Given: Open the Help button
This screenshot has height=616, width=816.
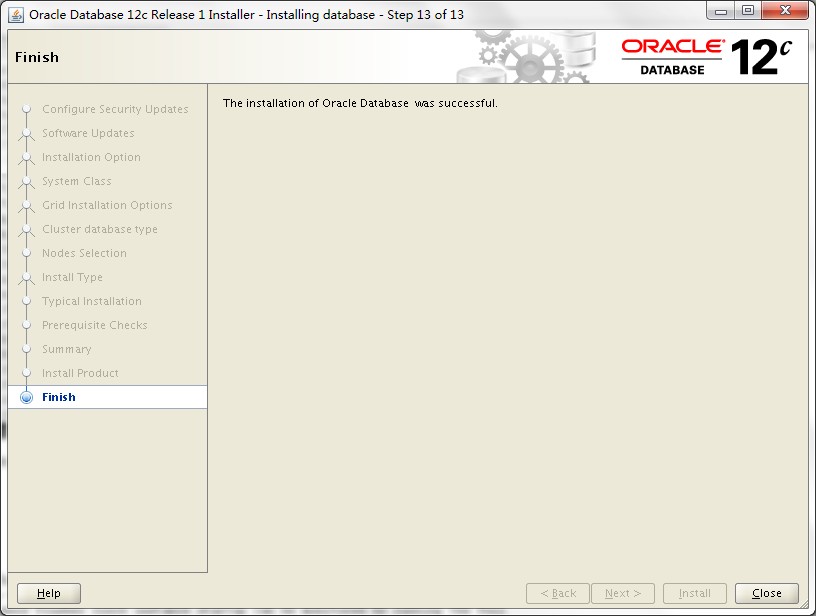Looking at the screenshot, I should (49, 593).
